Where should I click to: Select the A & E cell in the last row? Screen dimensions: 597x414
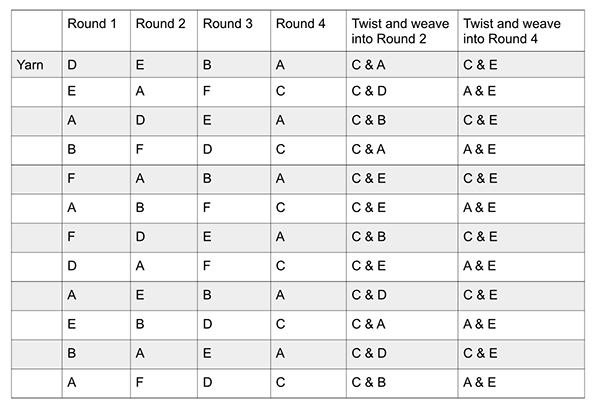[x=521, y=384]
